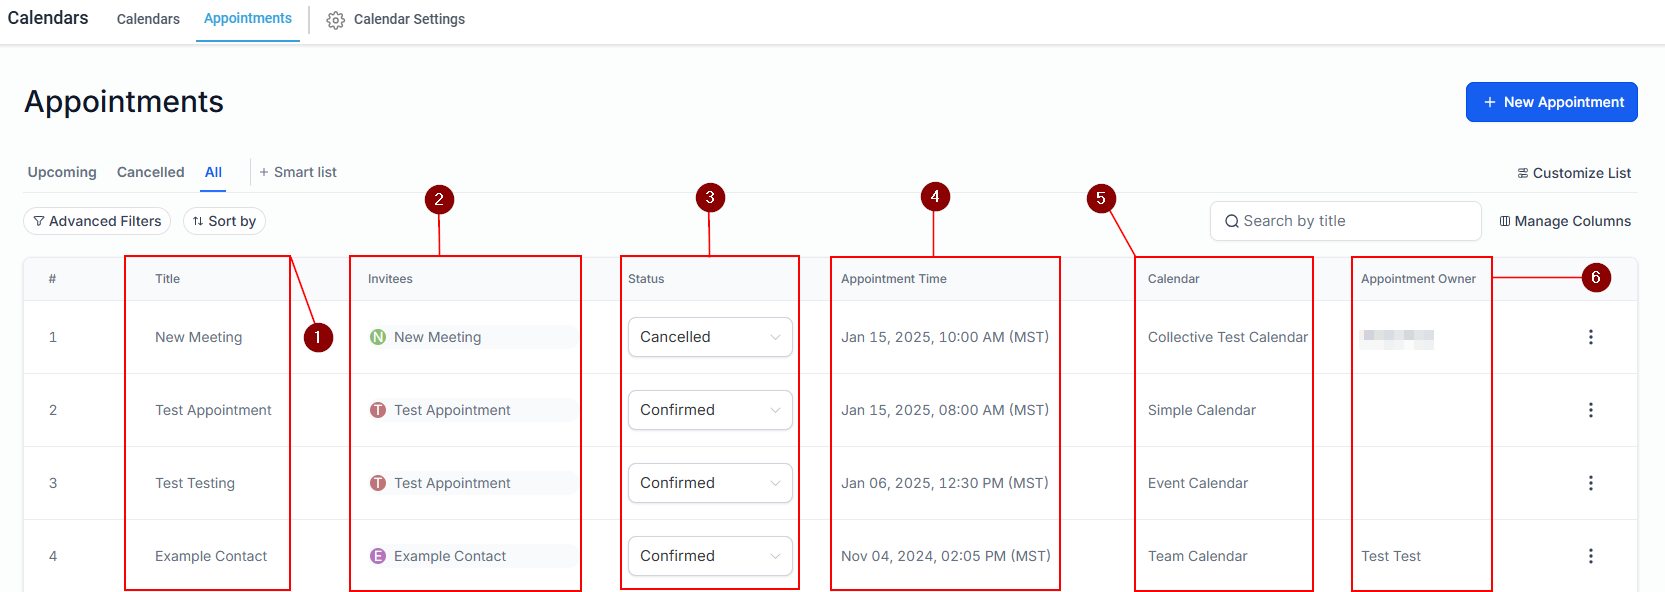This screenshot has width=1665, height=592.
Task: Switch to the Upcoming tab
Action: click(x=62, y=172)
